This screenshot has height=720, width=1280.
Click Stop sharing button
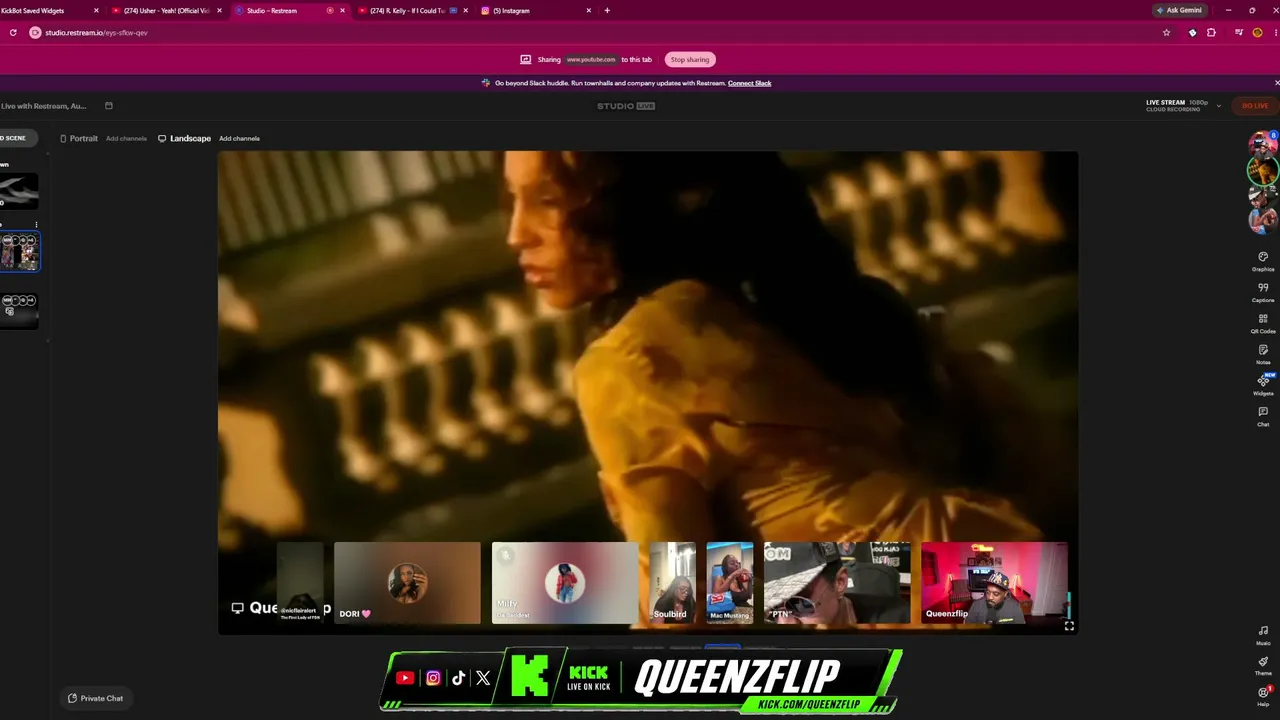[x=690, y=59]
